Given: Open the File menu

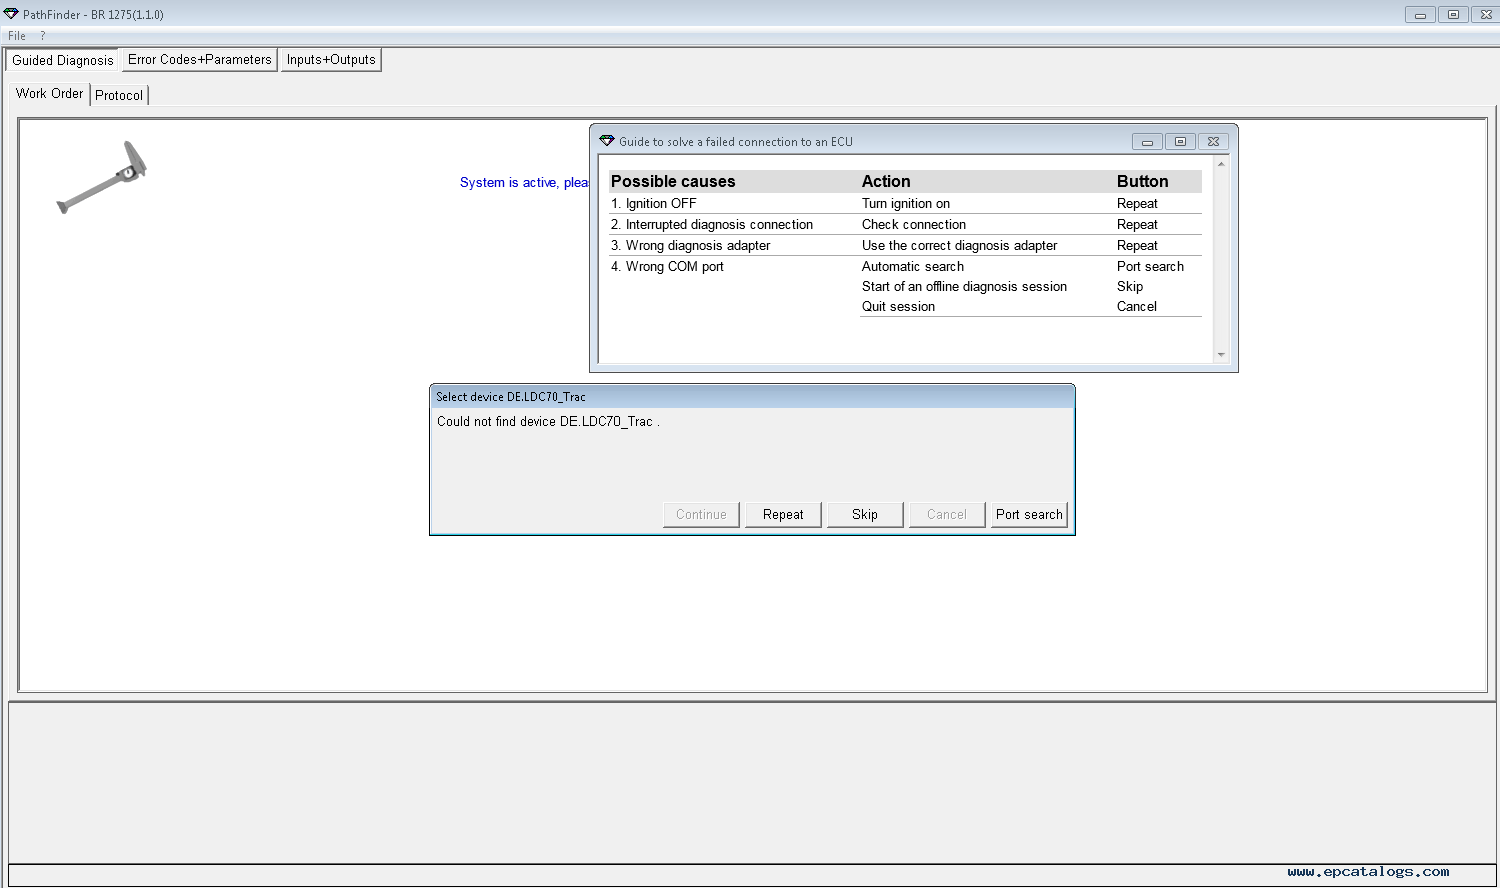Looking at the screenshot, I should pyautogui.click(x=17, y=36).
